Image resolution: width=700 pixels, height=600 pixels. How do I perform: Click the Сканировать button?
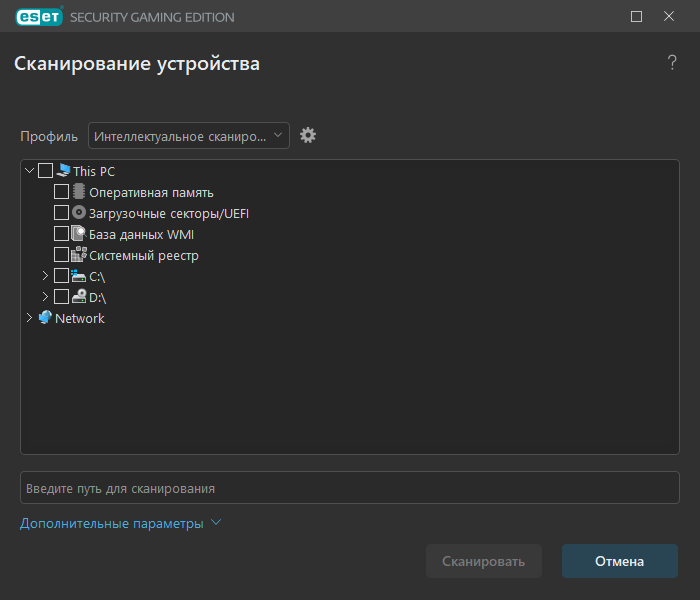483,561
